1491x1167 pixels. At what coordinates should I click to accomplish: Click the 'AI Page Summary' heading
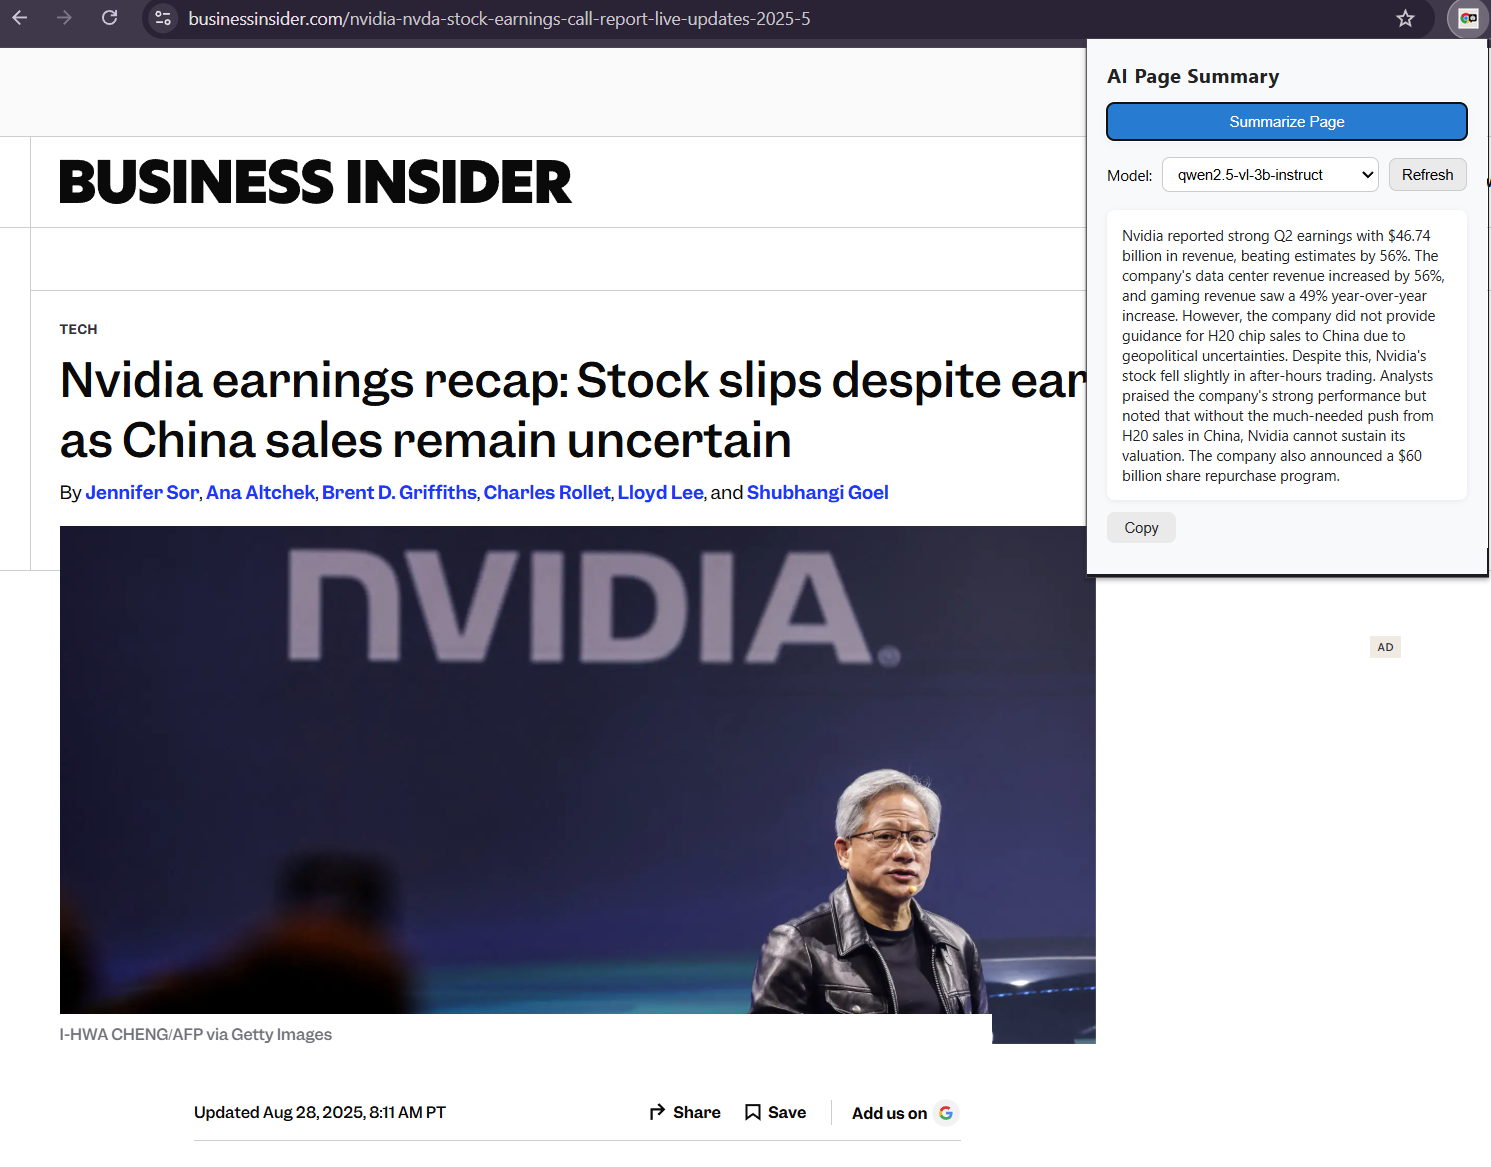(x=1193, y=77)
